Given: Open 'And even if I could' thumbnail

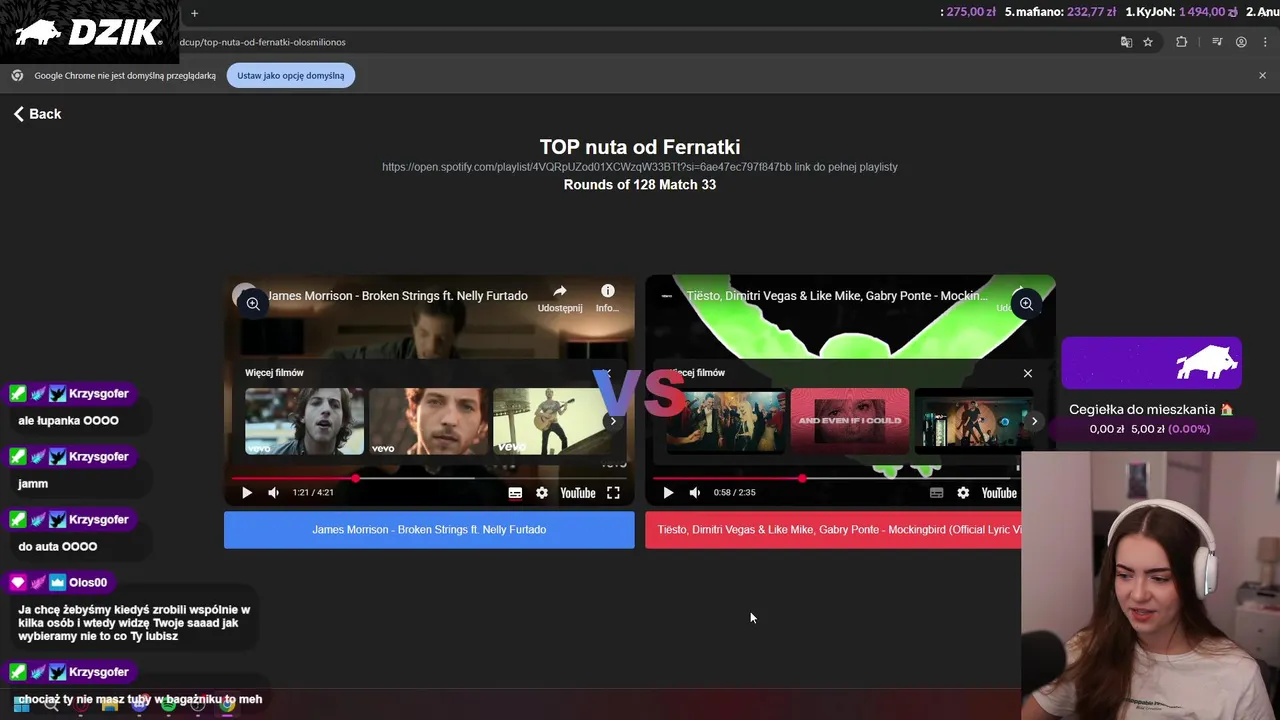Looking at the screenshot, I should 850,421.
